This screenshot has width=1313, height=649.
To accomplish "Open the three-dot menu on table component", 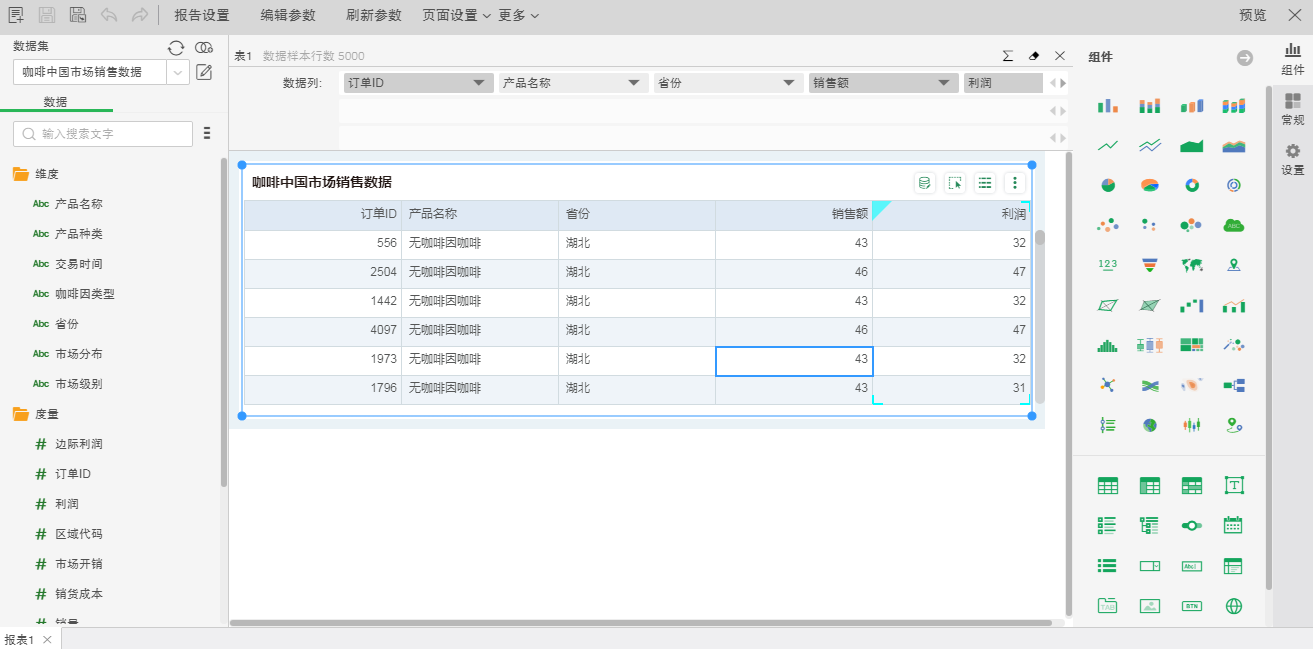I will point(1015,182).
